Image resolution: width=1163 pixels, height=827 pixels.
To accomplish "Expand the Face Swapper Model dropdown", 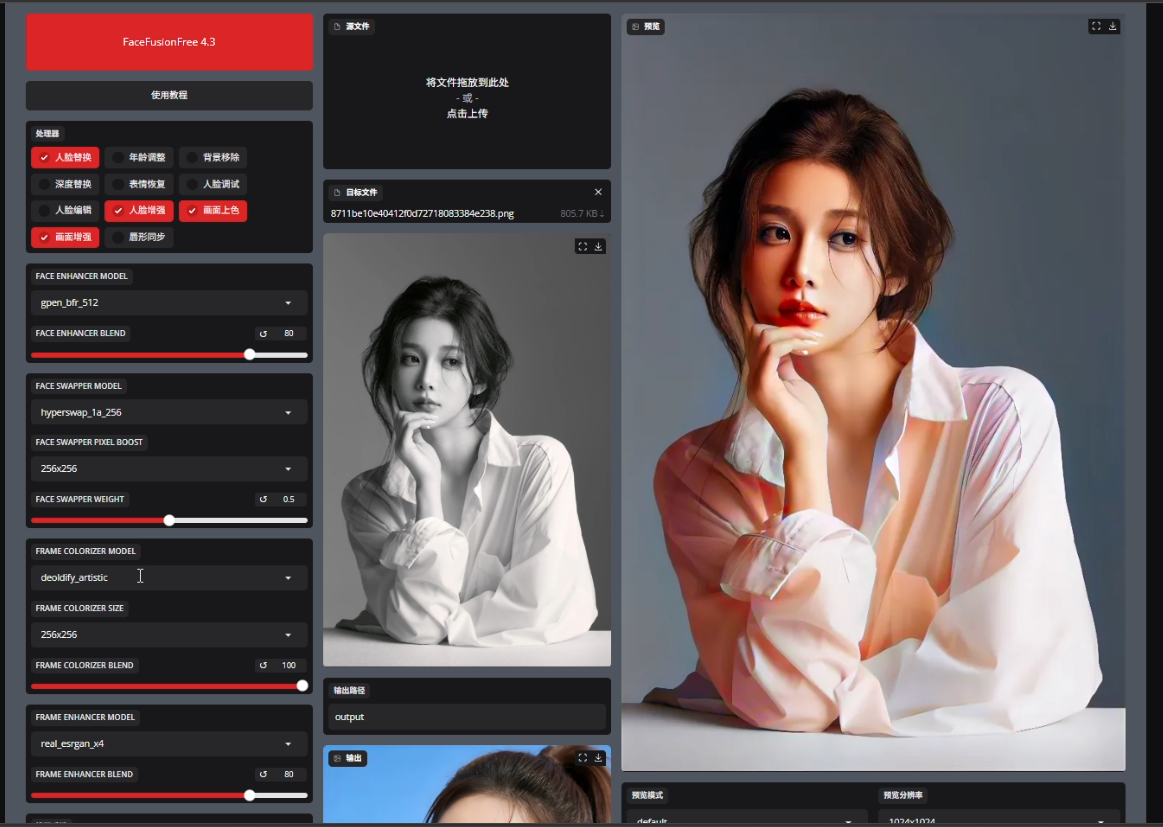I will click(169, 412).
